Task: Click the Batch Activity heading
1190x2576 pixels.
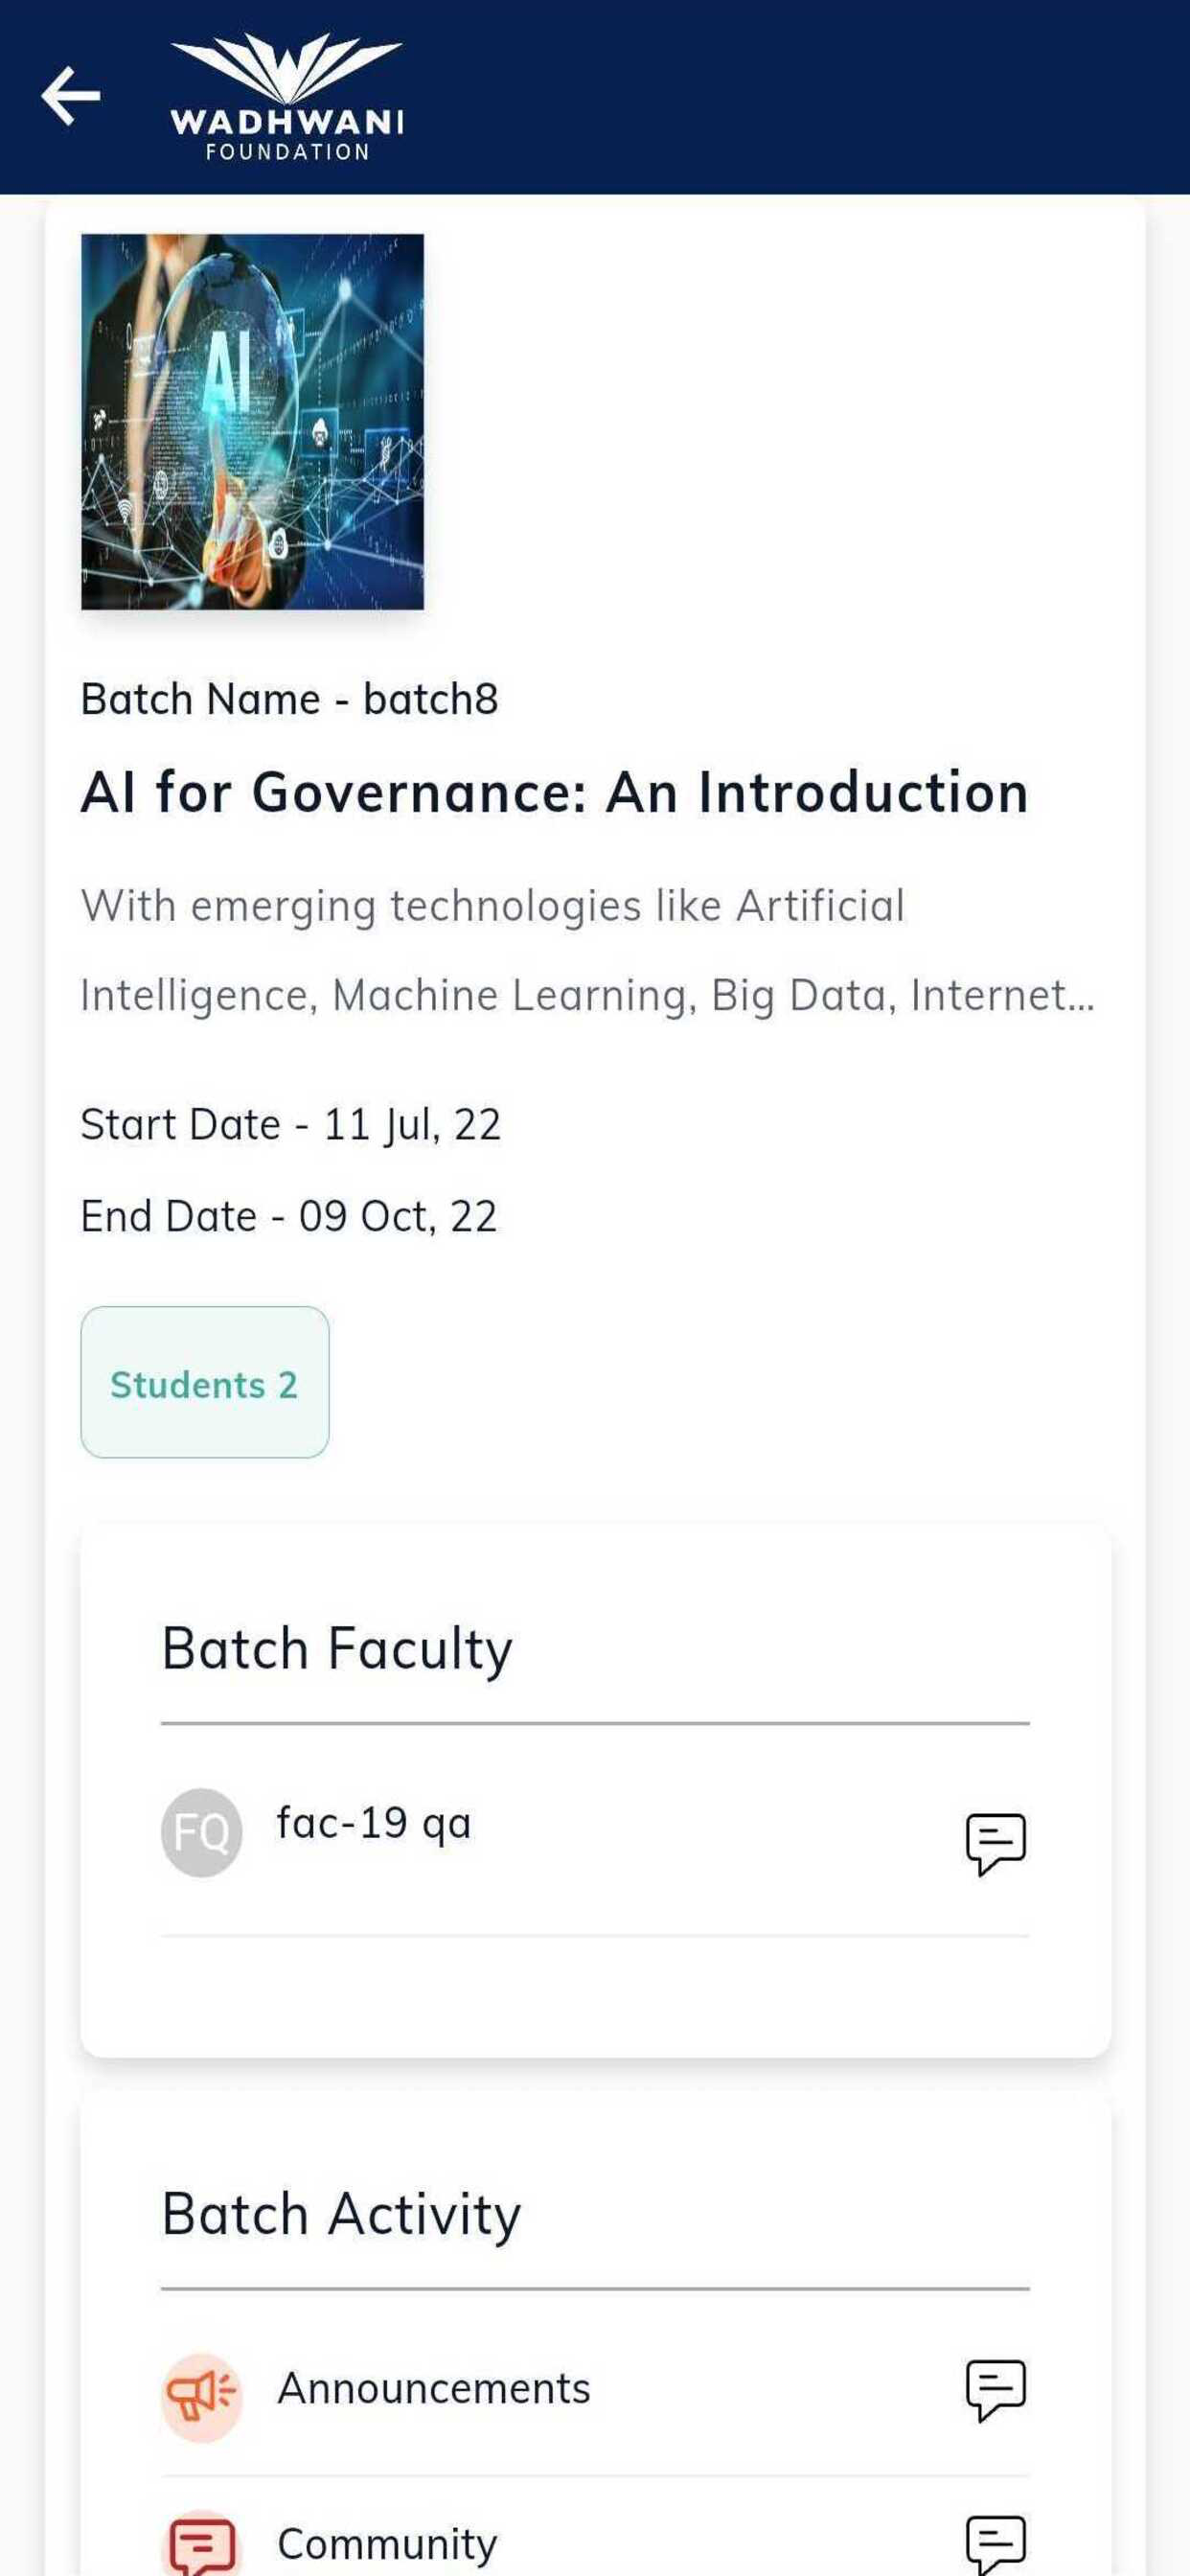Action: tap(341, 2214)
